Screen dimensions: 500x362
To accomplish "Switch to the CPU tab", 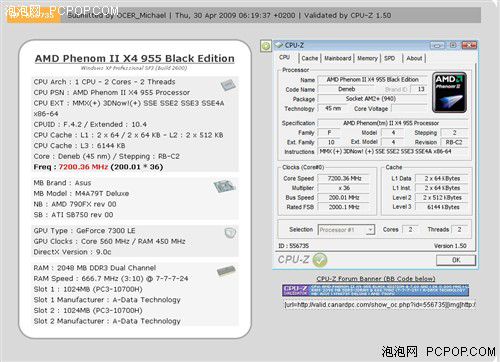I will [x=284, y=58].
